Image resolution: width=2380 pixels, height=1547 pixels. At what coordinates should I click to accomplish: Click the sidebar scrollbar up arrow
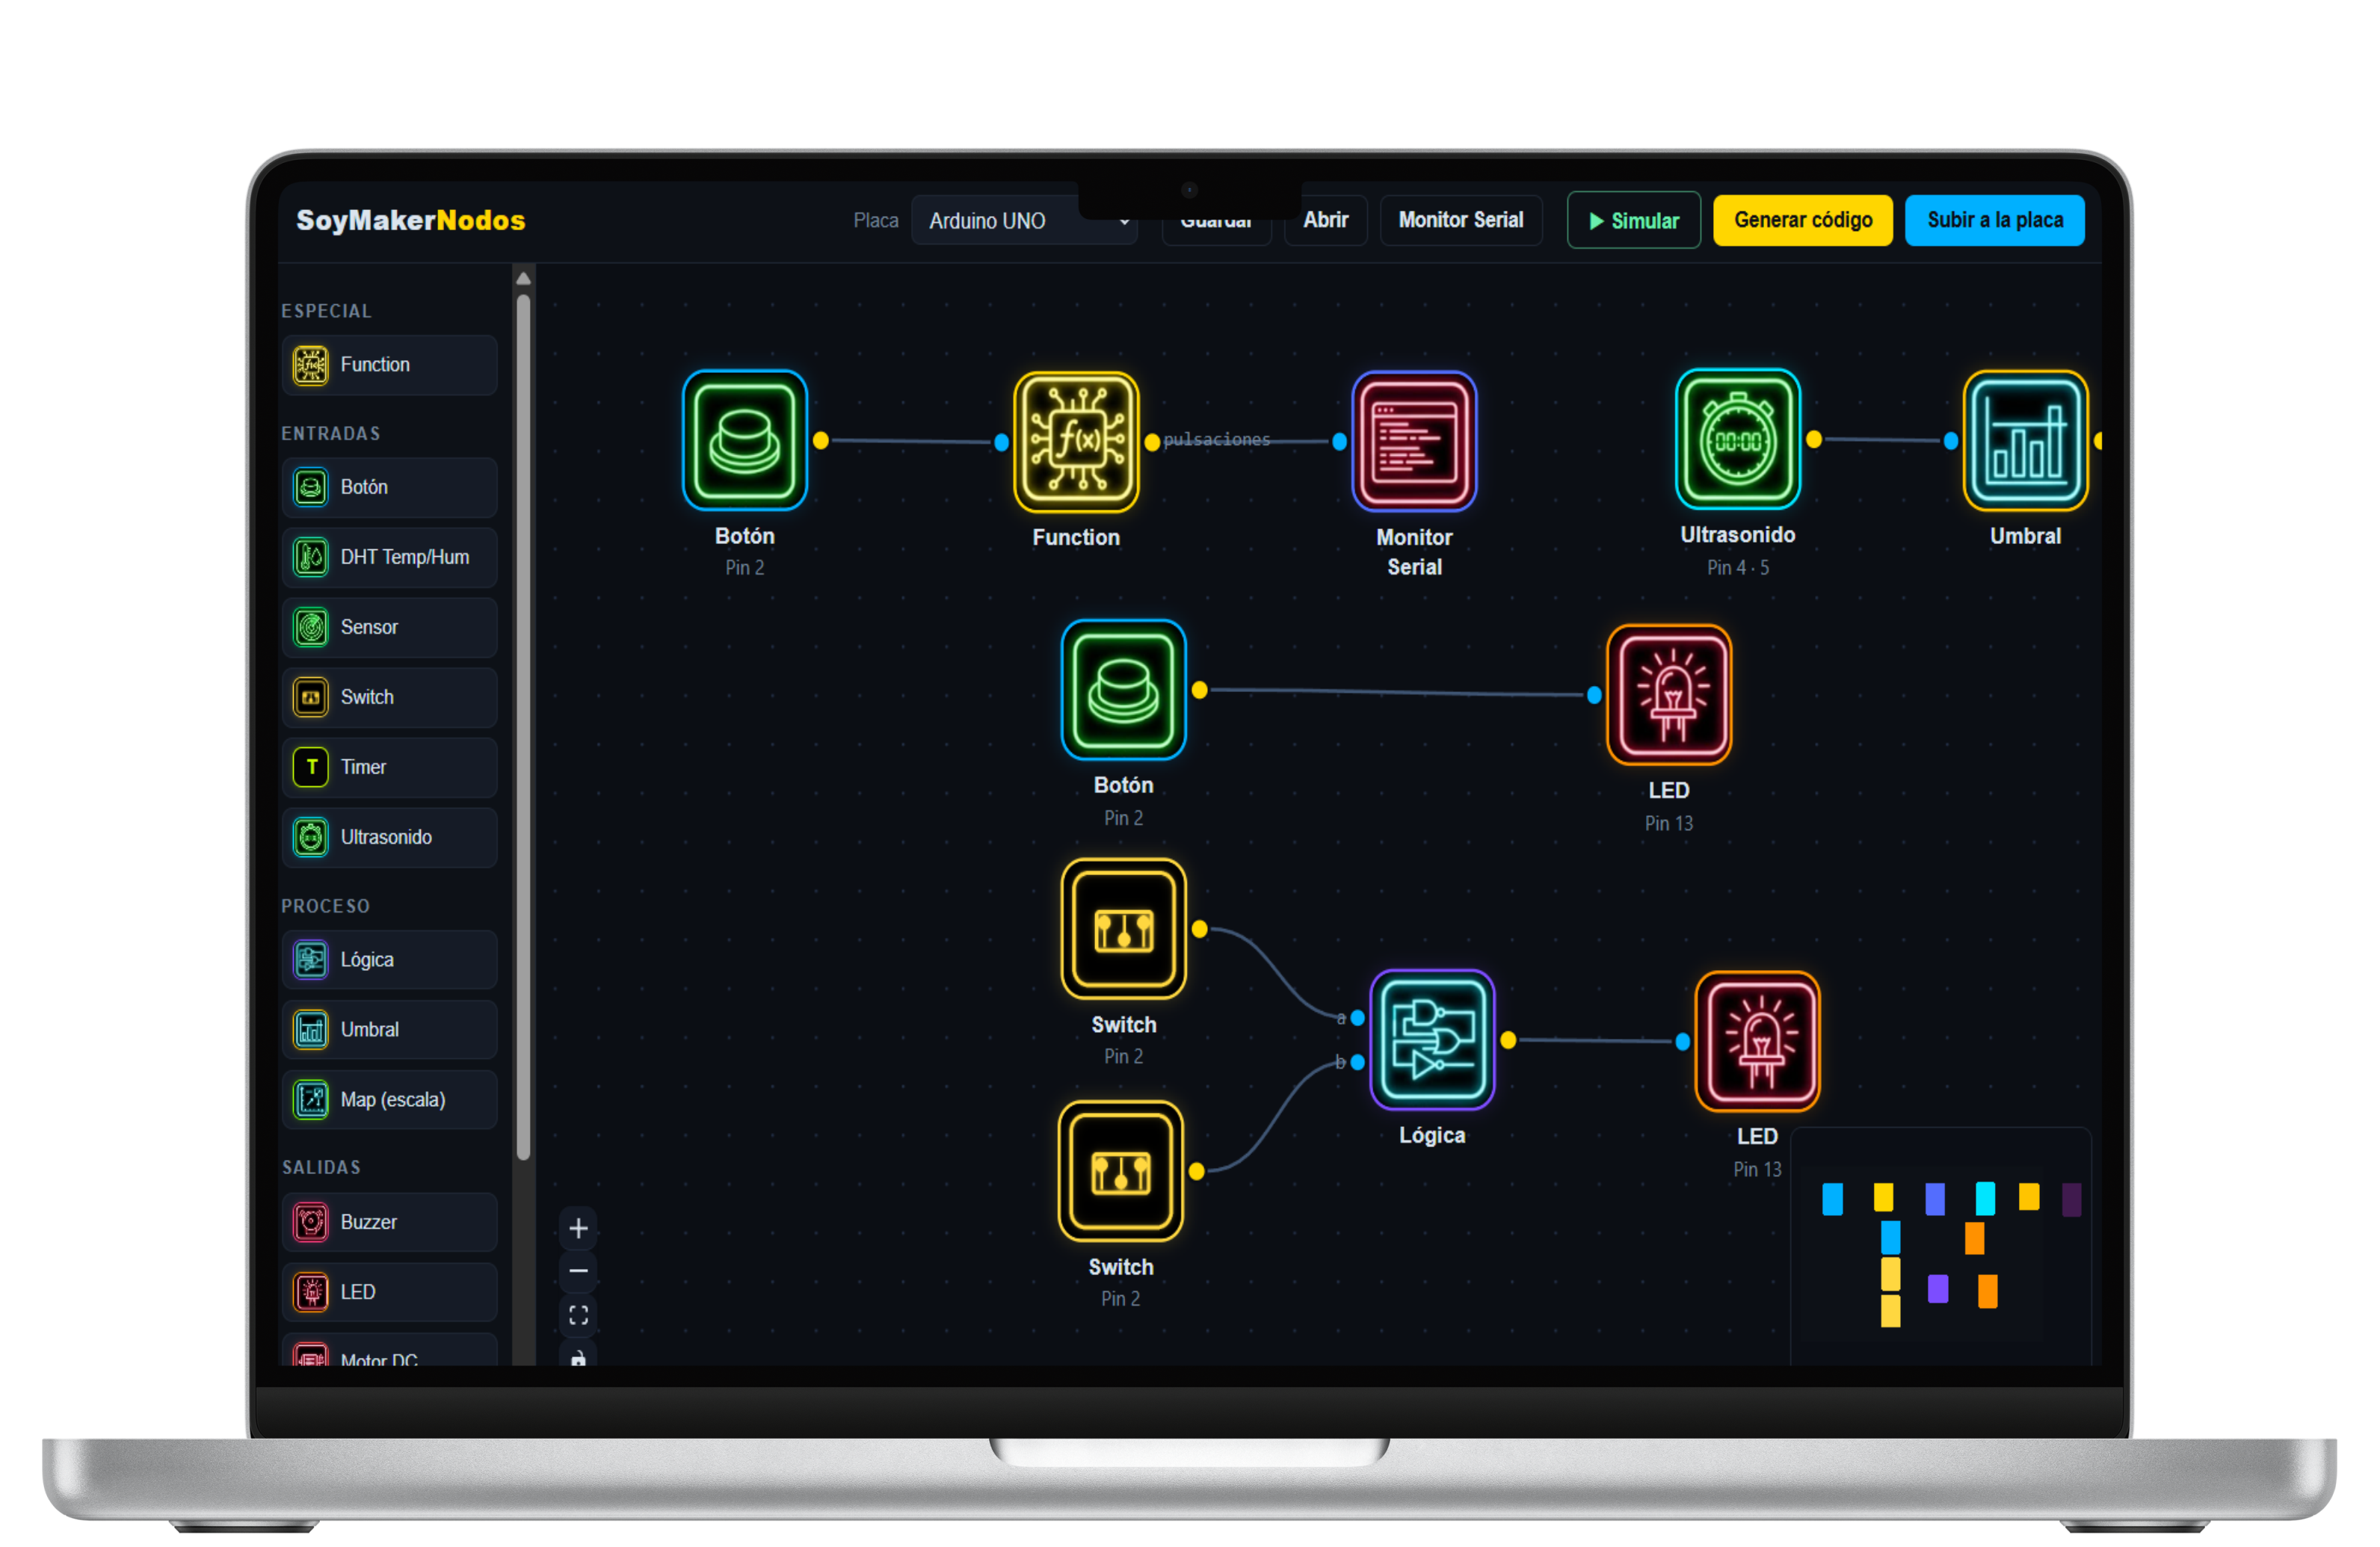[x=523, y=279]
